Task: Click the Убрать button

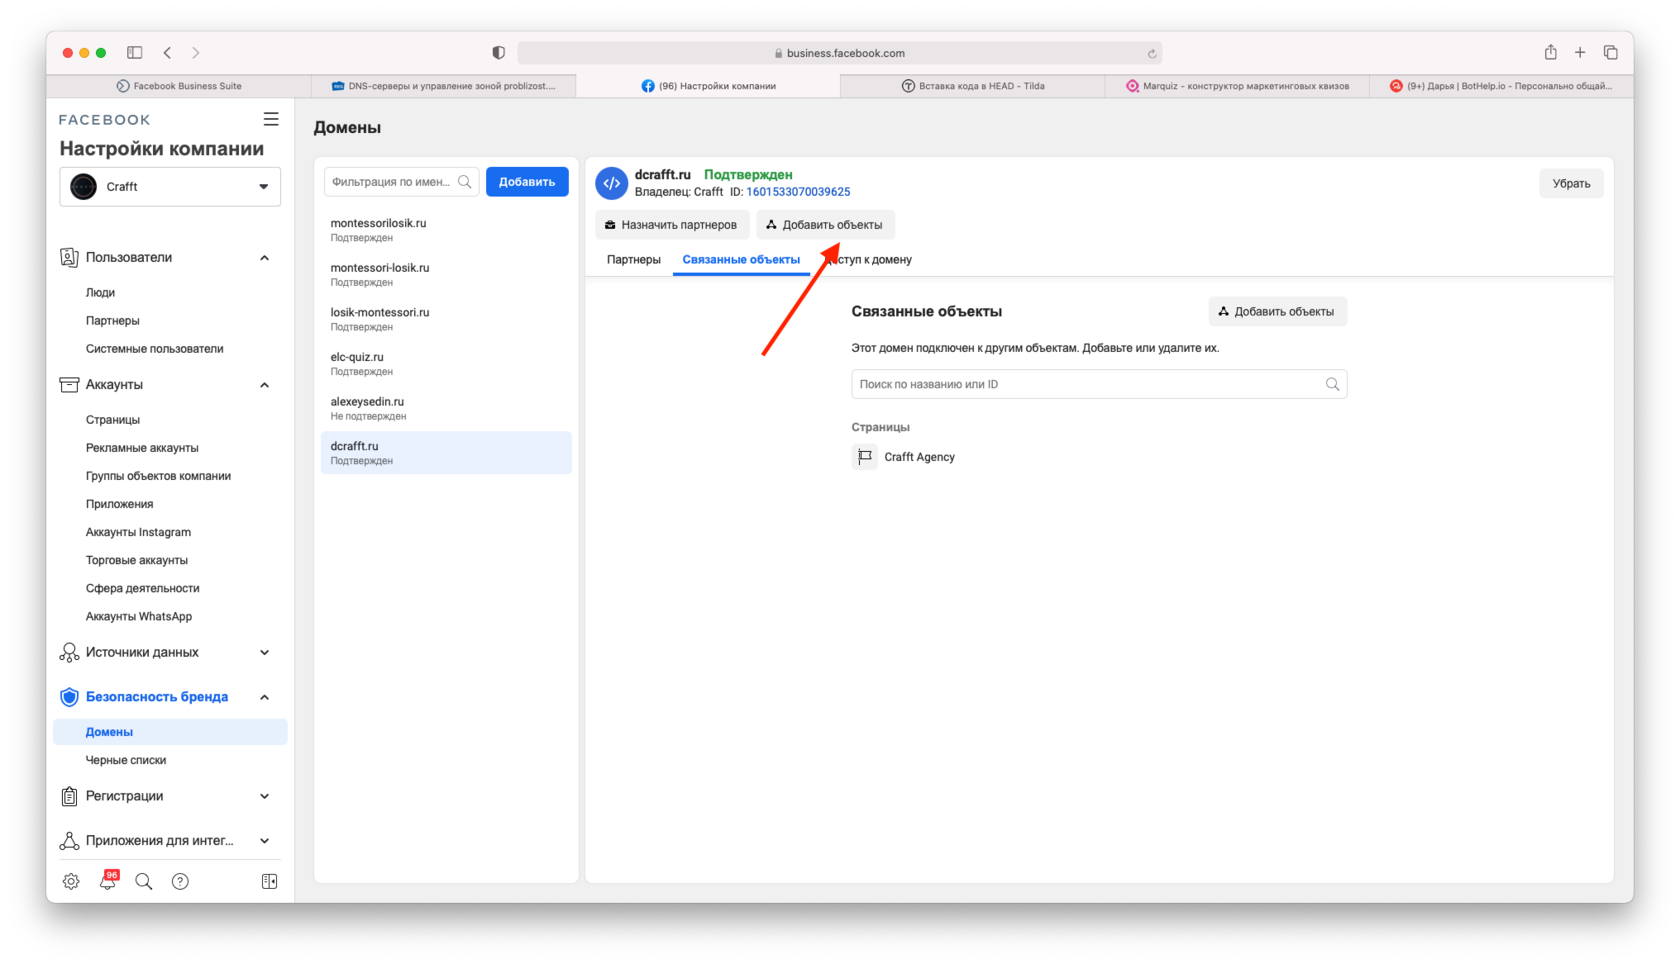Action: (1571, 184)
